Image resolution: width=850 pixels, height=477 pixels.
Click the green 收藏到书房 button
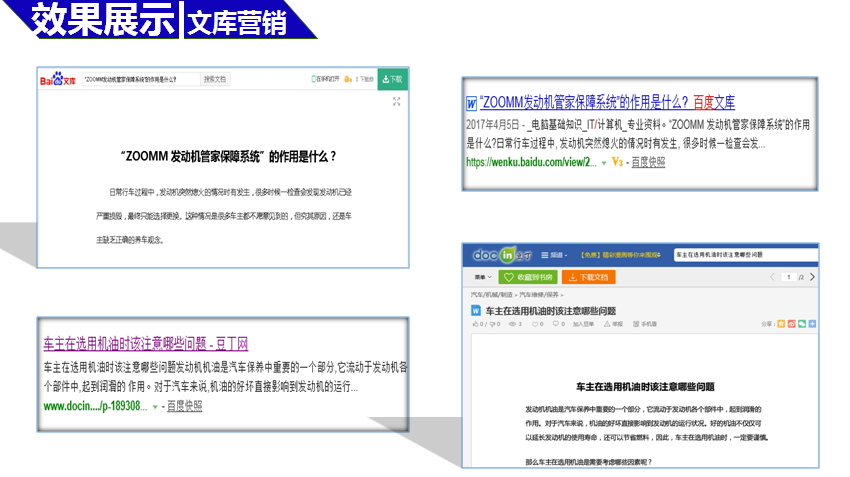click(528, 277)
